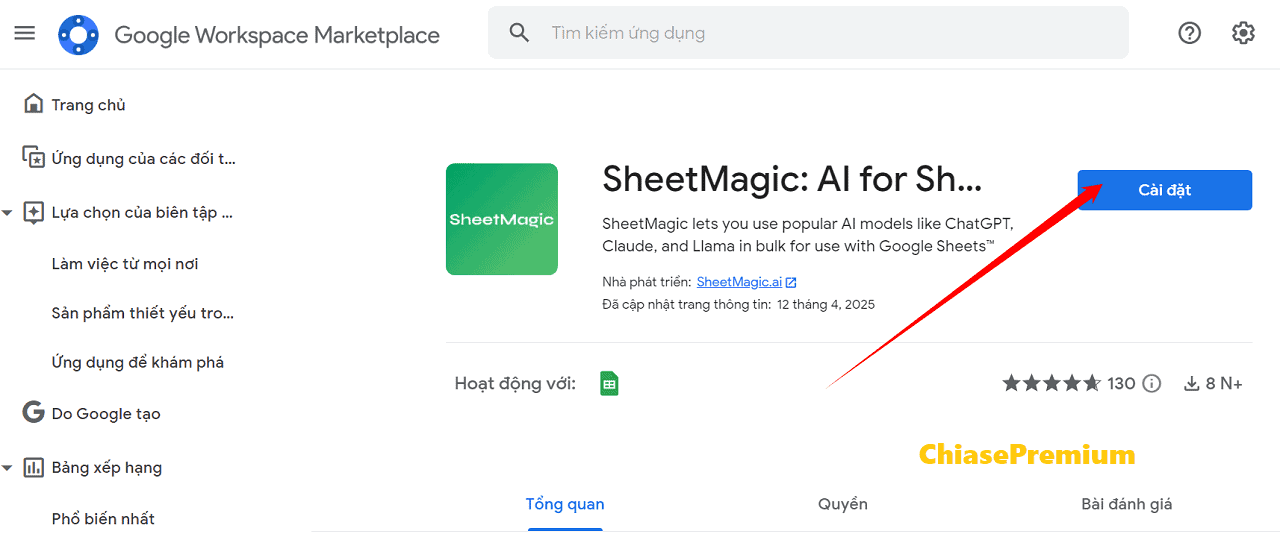The width and height of the screenshot is (1280, 534).
Task: Click the SheetMagic app logo
Action: click(x=502, y=219)
